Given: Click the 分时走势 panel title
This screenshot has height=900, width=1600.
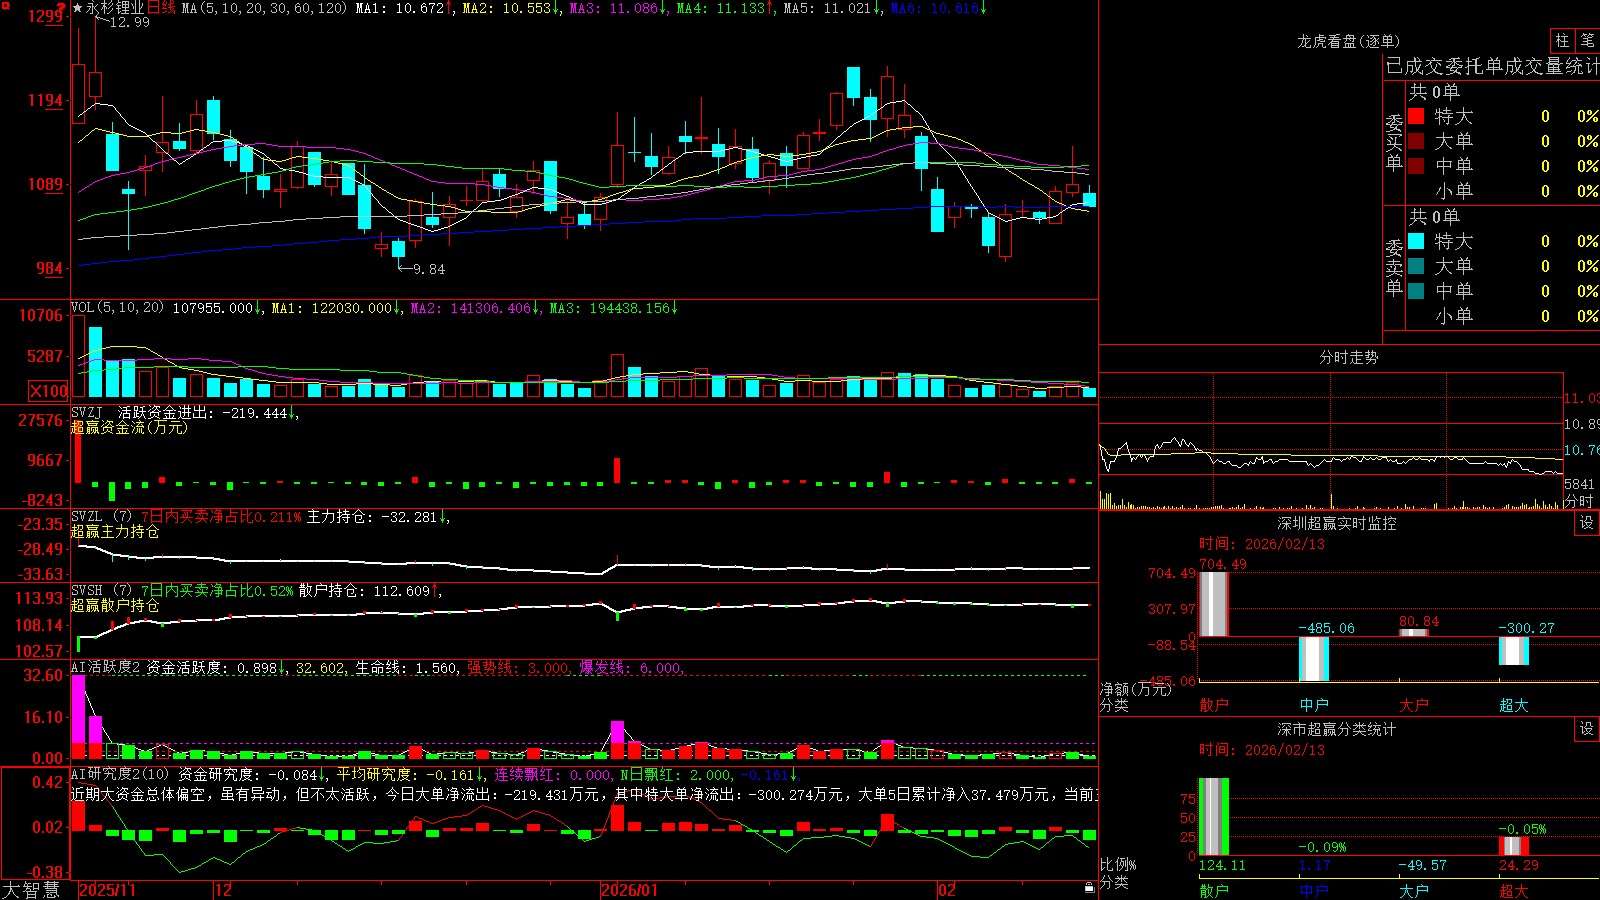Looking at the screenshot, I should (1348, 357).
